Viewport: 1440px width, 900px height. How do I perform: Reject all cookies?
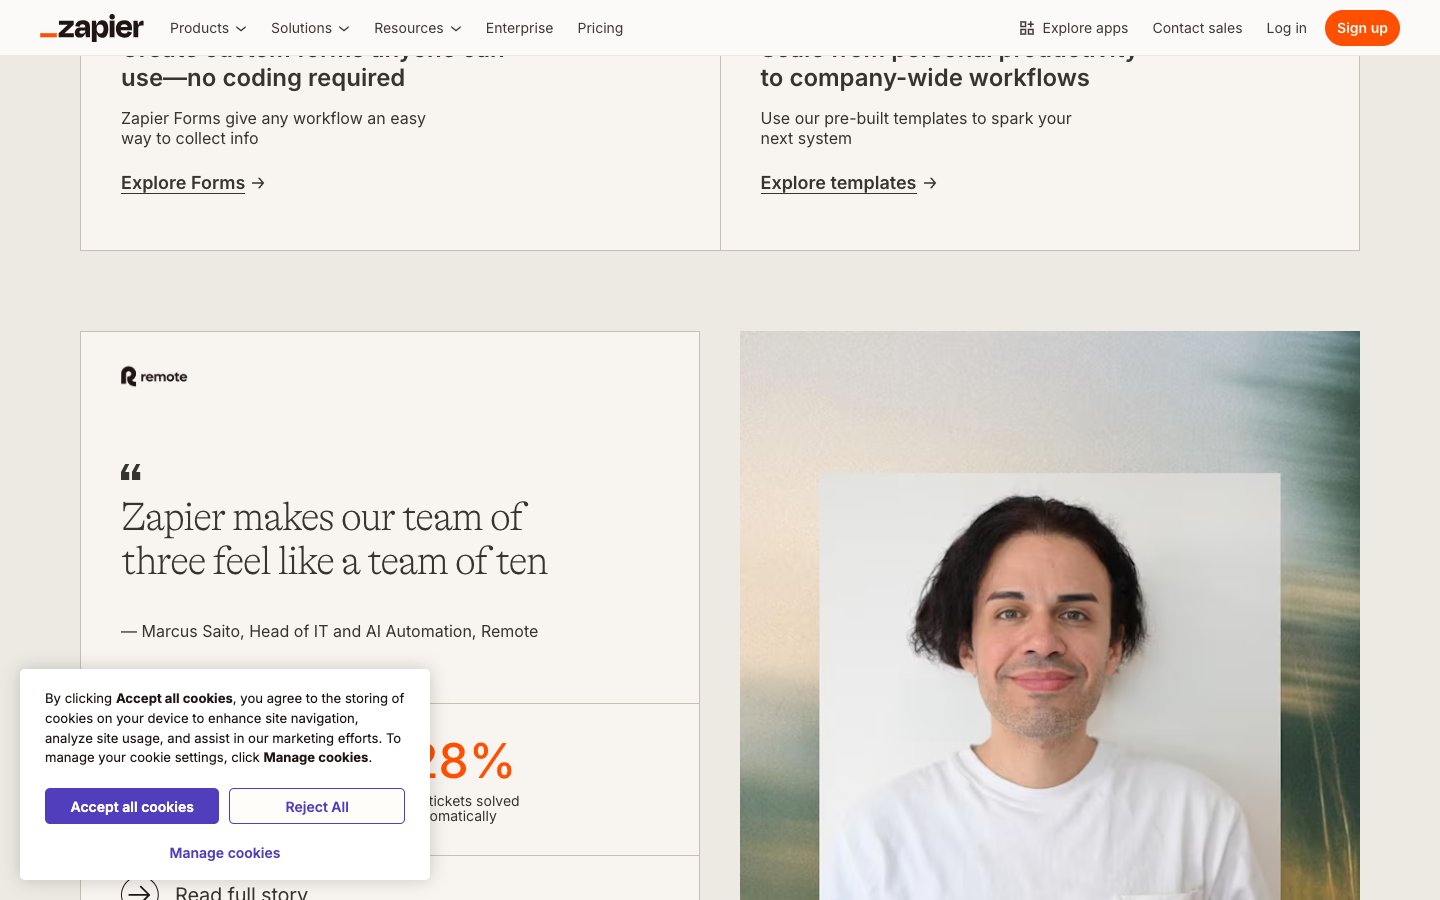[317, 807]
